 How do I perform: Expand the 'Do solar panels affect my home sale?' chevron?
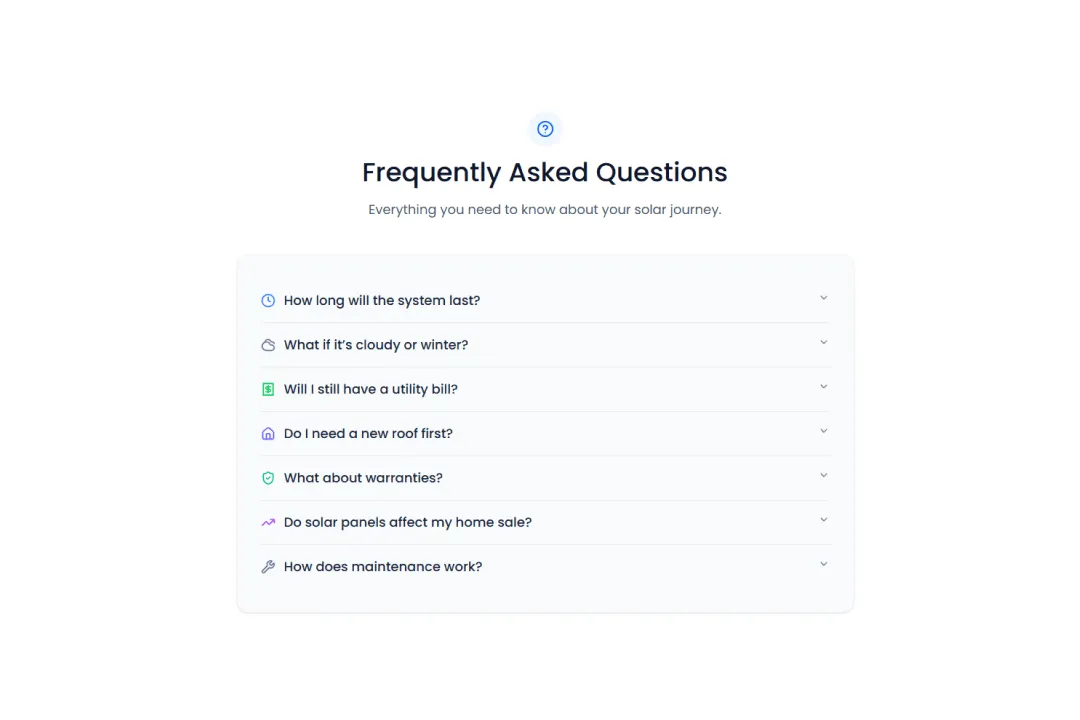pos(823,520)
